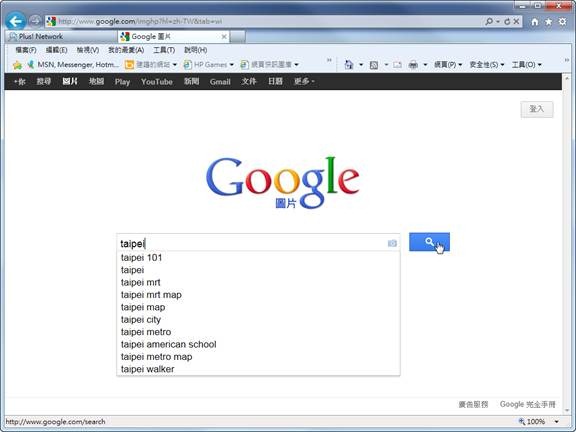Open the address bar autocomplete dropdown arrow
Image resolution: width=576 pixels, height=432 pixels.
498,22
